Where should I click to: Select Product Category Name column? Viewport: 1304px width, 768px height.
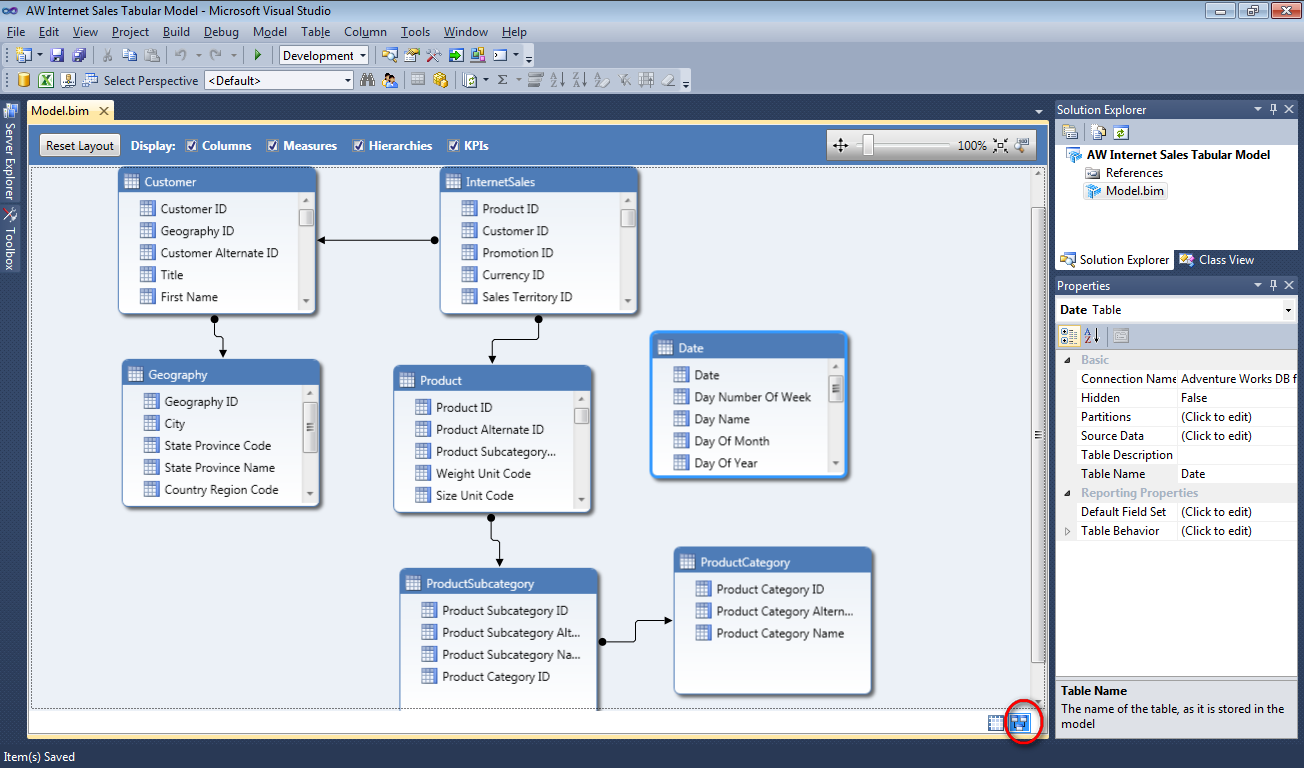[780, 633]
